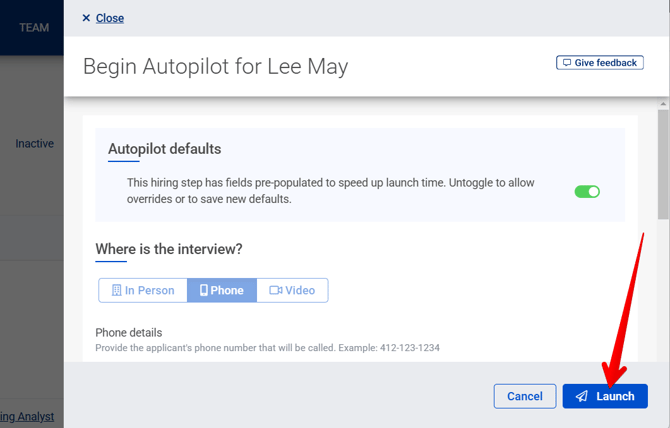This screenshot has width=670, height=428.
Task: Click the scrollbar up arrow
Action: click(663, 103)
